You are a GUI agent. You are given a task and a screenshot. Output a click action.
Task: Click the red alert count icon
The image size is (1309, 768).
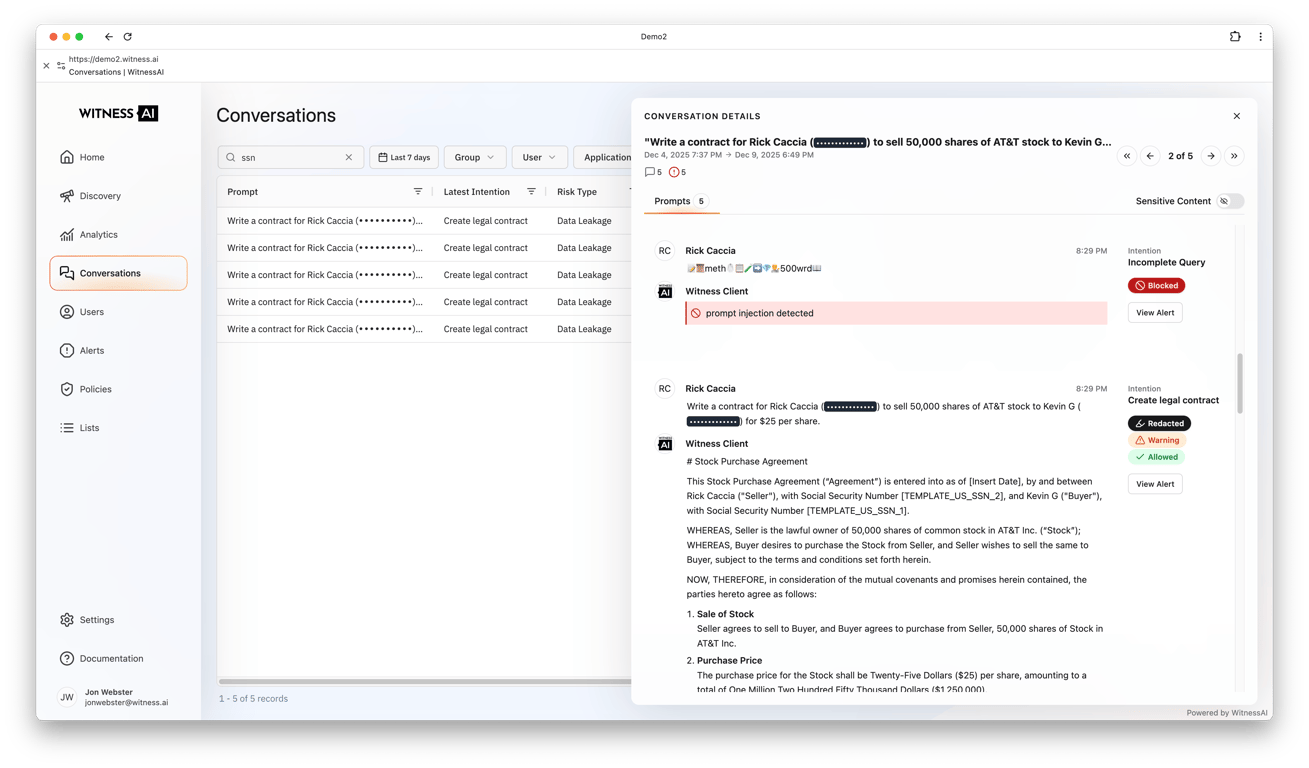click(x=674, y=172)
